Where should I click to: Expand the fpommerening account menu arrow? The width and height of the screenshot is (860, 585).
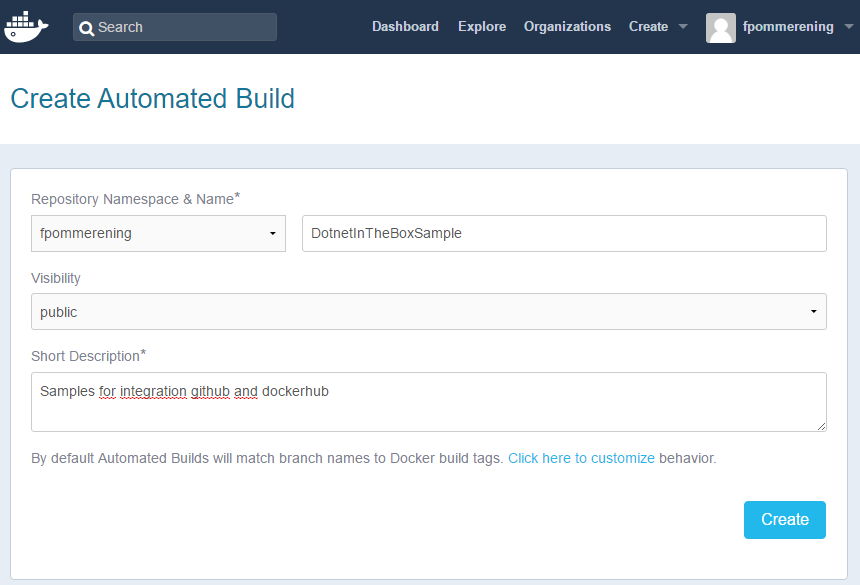[x=848, y=26]
